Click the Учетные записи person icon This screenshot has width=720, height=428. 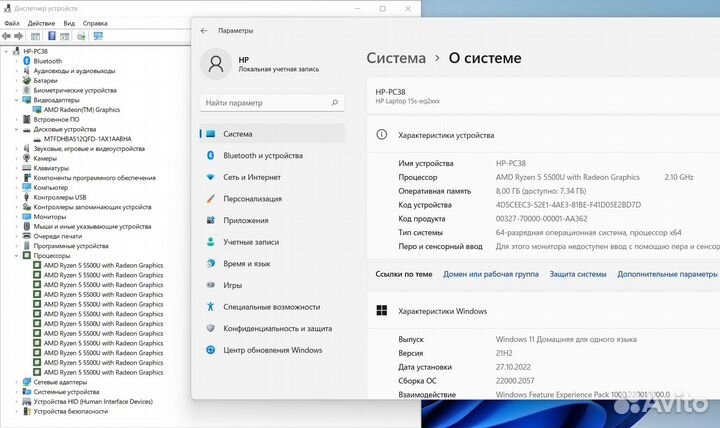click(x=211, y=242)
